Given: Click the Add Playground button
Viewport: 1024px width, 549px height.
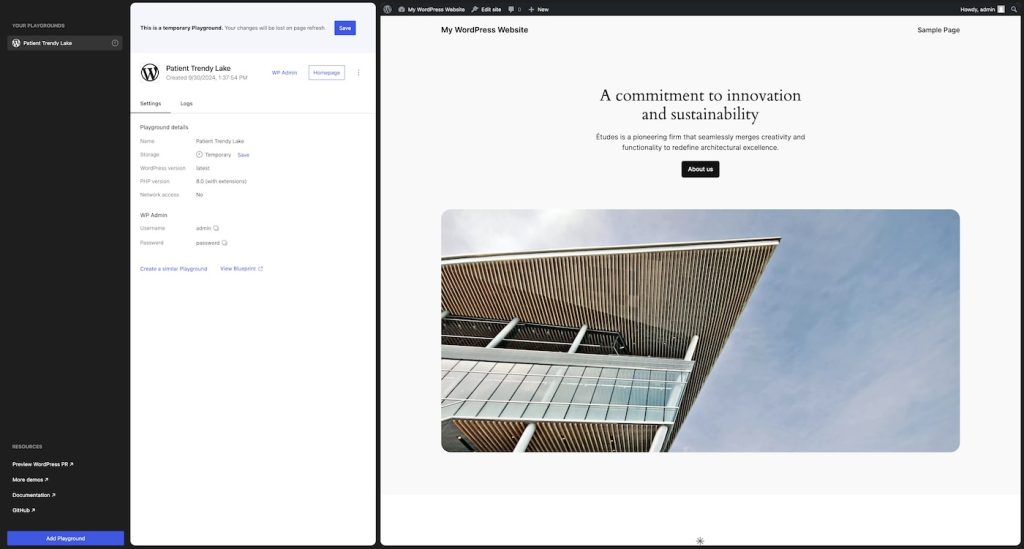Looking at the screenshot, I should [x=65, y=539].
